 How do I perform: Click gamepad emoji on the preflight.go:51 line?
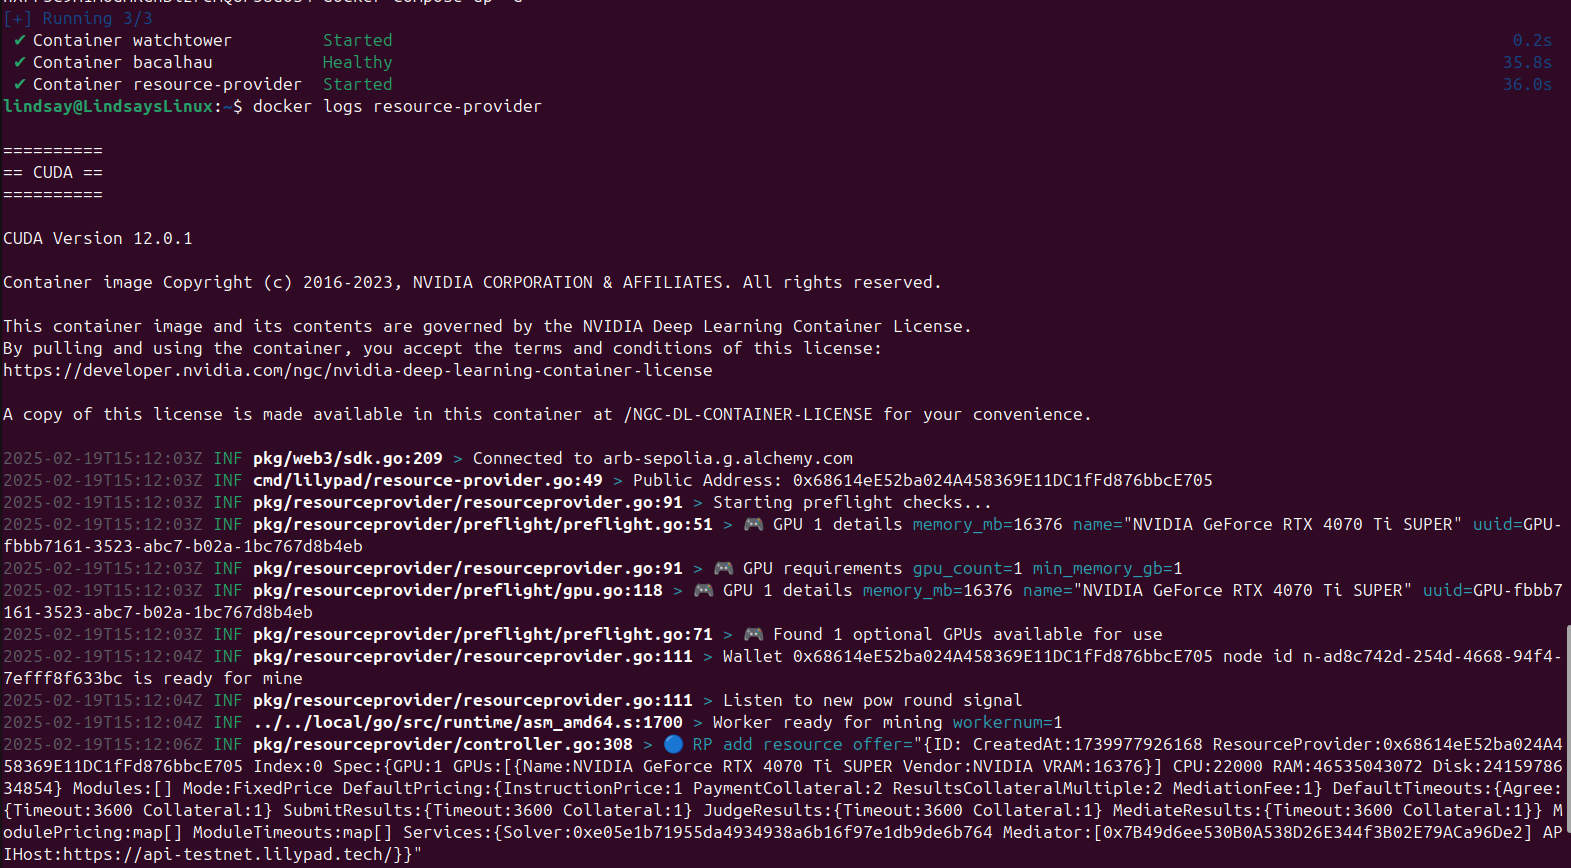[x=753, y=524]
